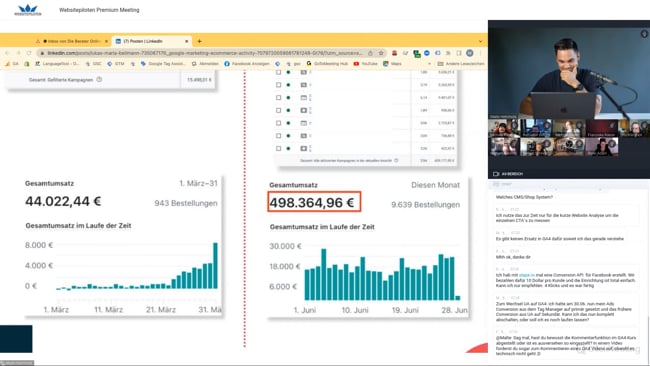The height and width of the screenshot is (366, 650).
Task: Tick the third campaign row checkbox
Action: (x=279, y=97)
